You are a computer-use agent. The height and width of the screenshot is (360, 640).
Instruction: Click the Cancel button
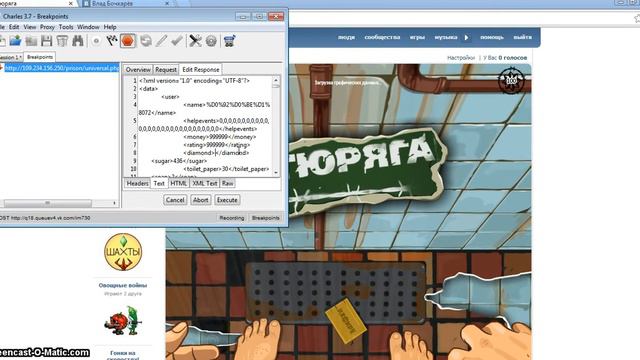[175, 200]
